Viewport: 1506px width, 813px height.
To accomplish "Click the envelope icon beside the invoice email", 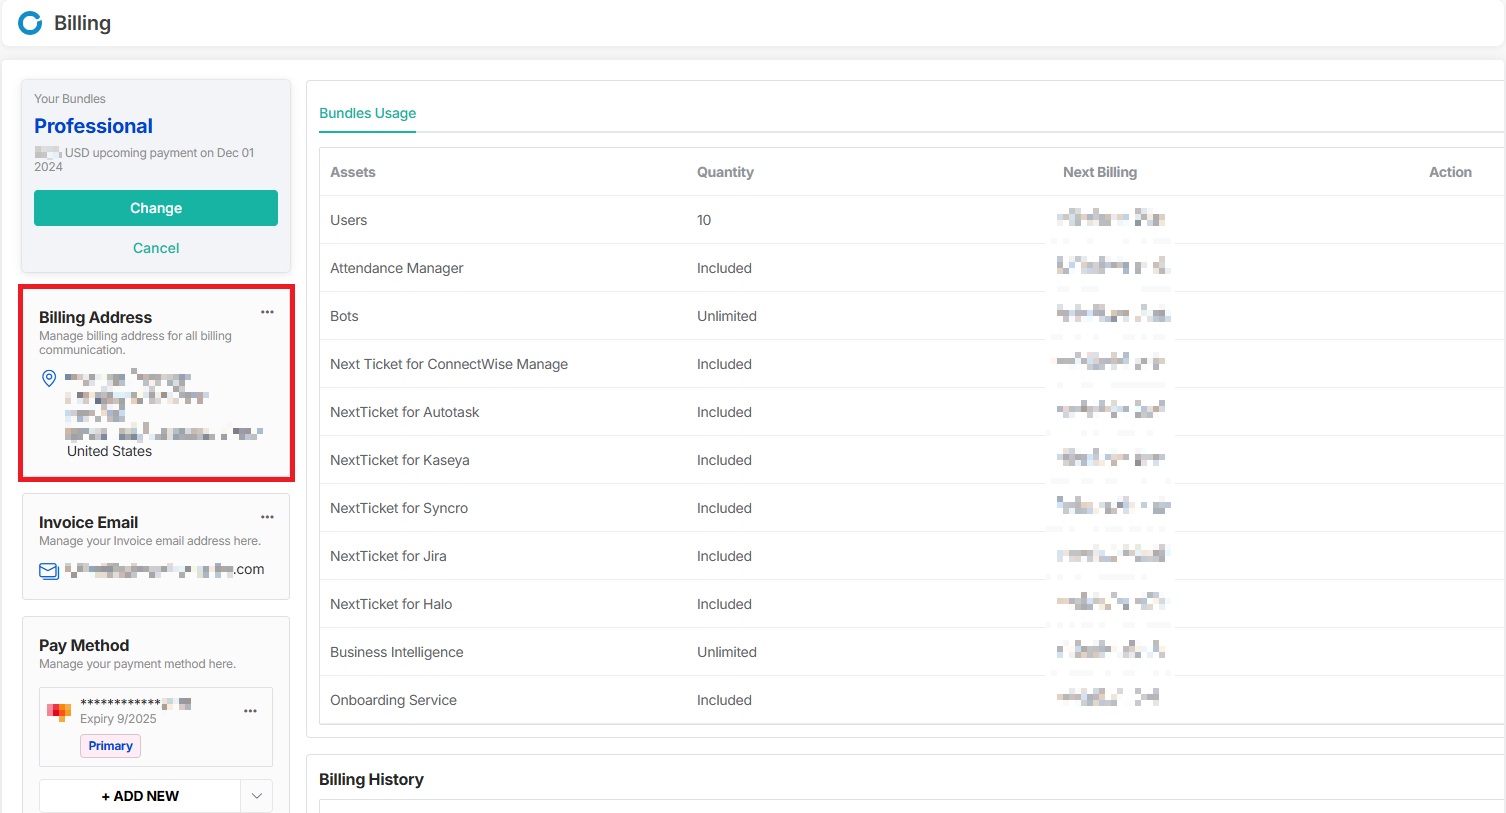I will [x=48, y=570].
